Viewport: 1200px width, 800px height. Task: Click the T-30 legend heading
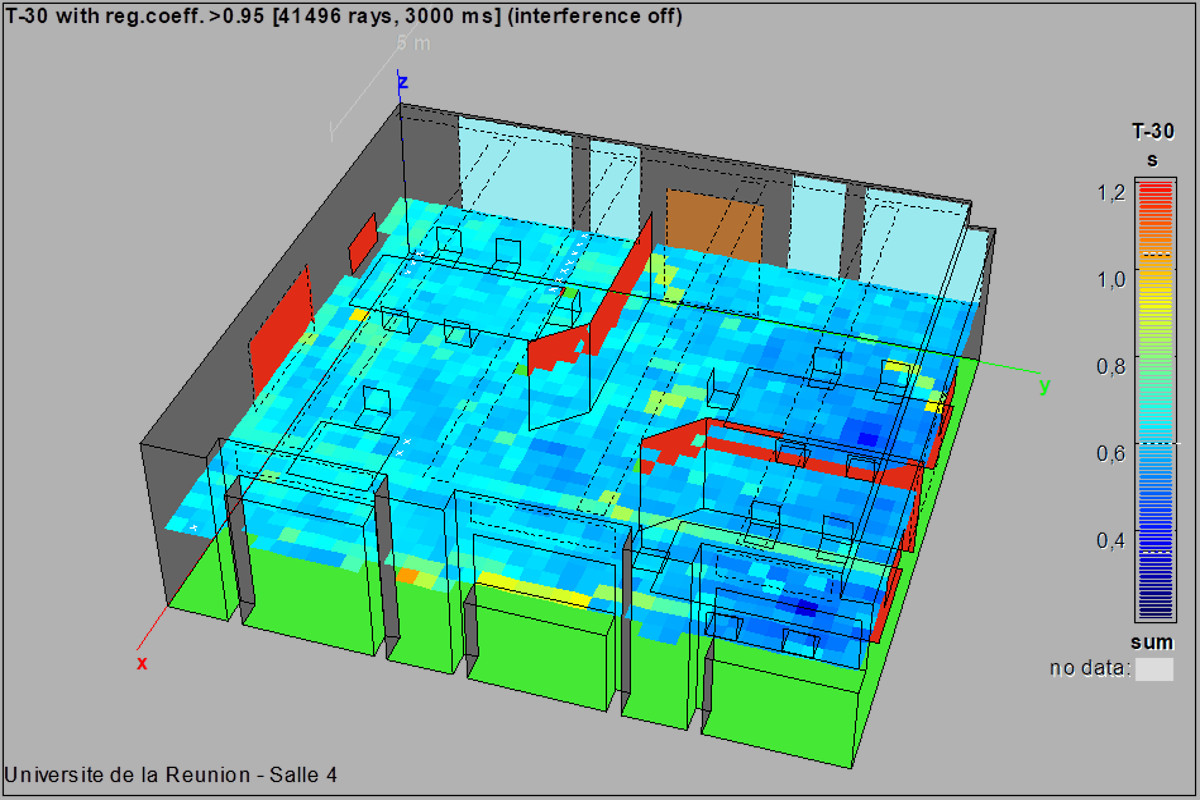point(1152,130)
